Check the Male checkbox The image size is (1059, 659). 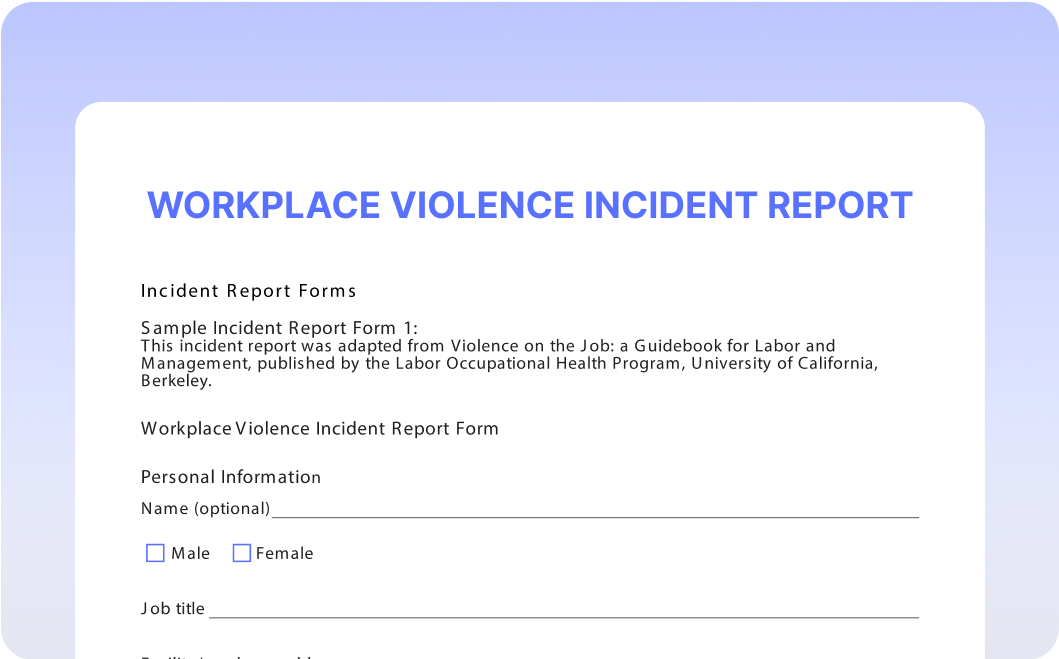[155, 553]
